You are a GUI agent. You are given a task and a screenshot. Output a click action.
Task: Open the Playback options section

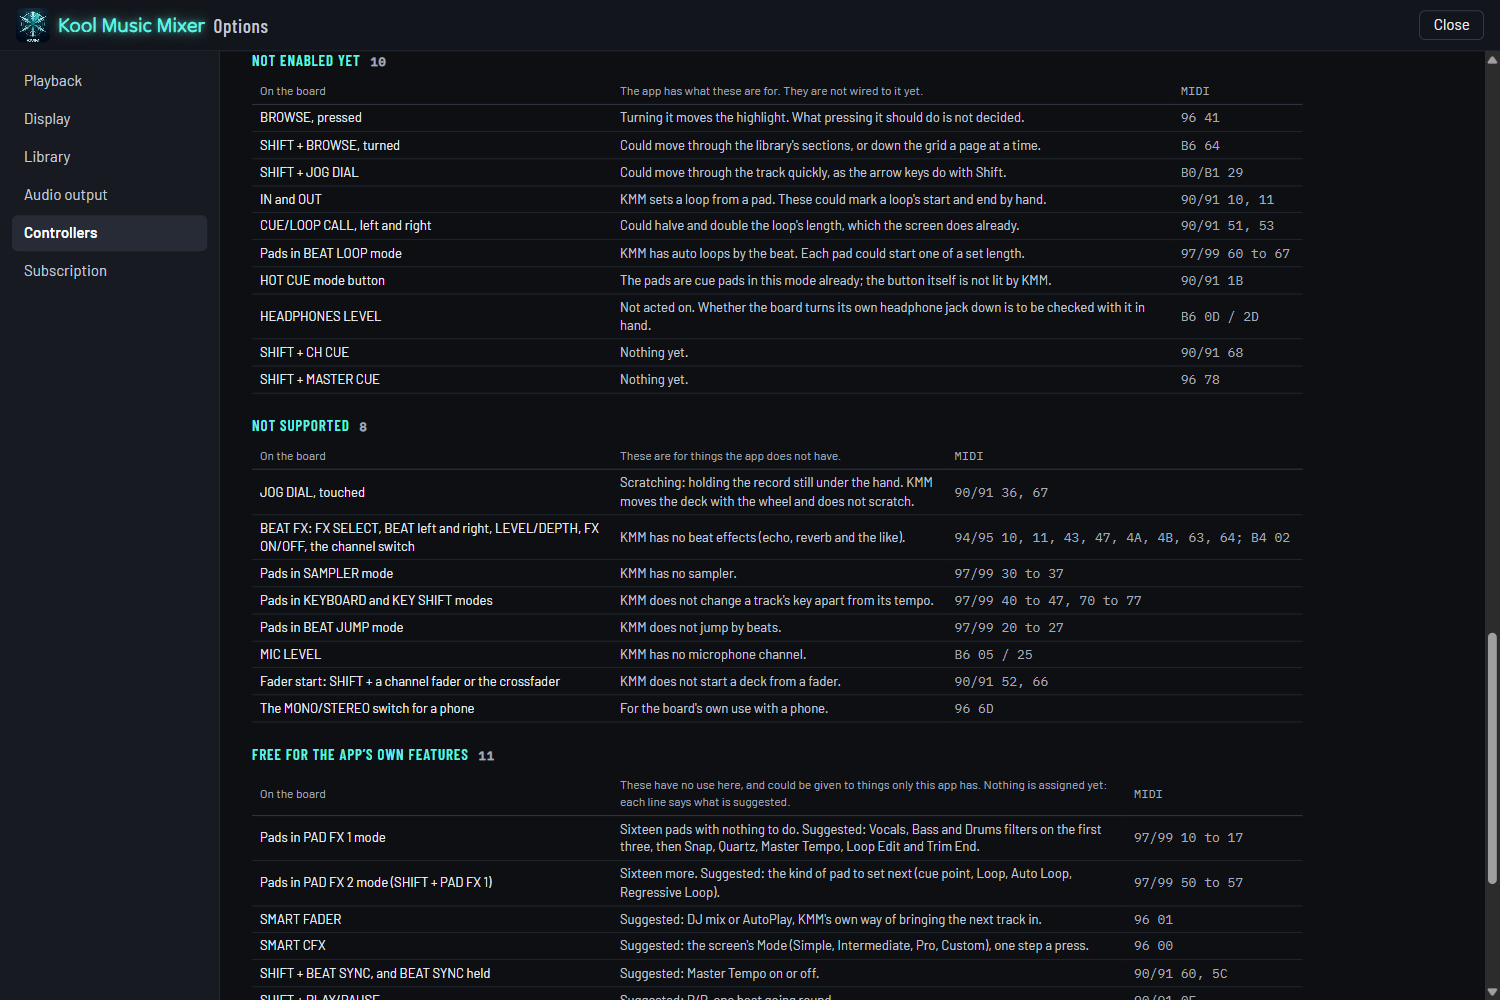109,81
